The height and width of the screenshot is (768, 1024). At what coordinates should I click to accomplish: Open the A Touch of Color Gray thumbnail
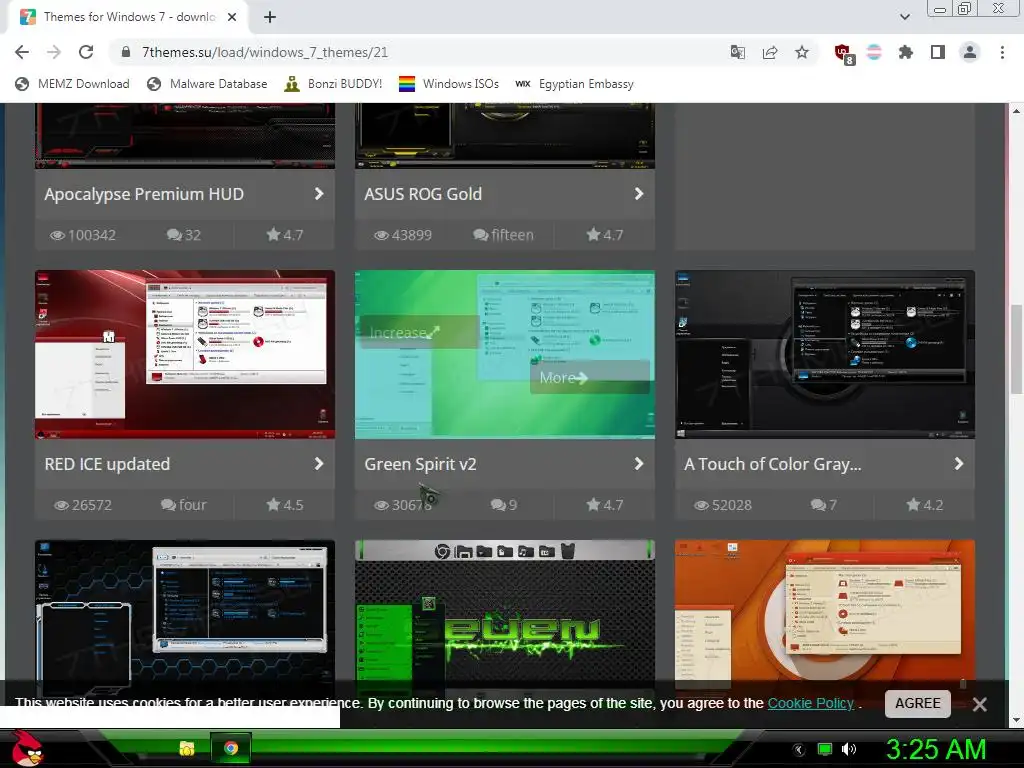click(x=825, y=354)
